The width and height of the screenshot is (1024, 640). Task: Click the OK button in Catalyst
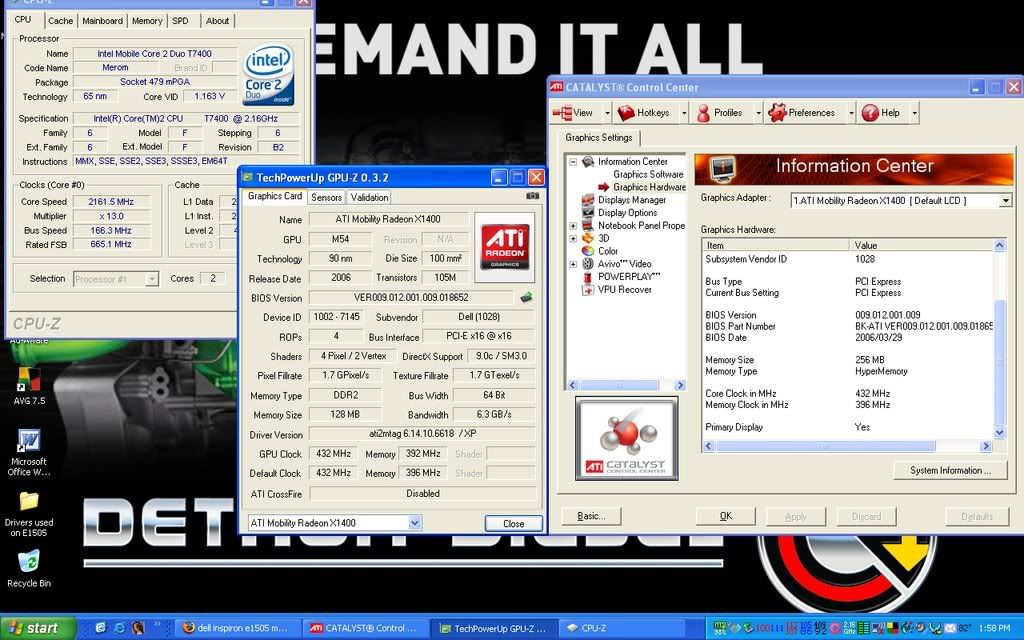tap(726, 516)
